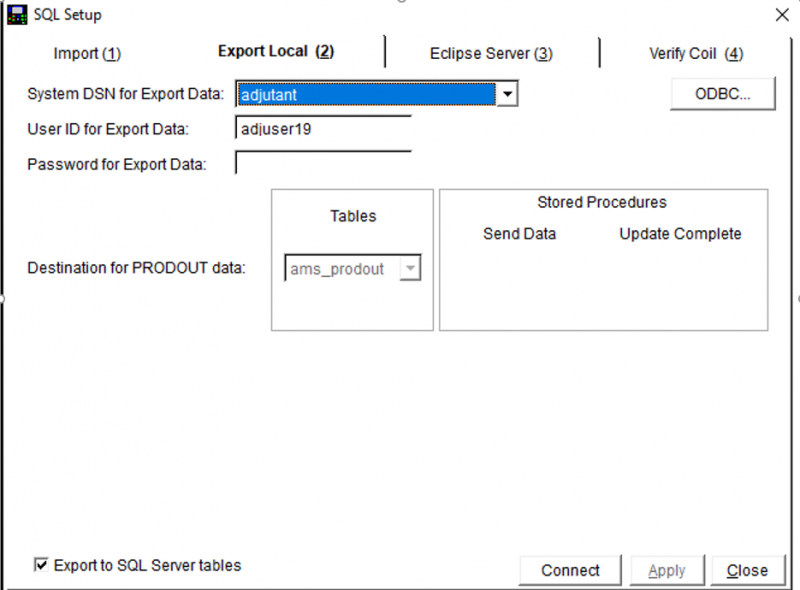Expand the System DSN dropdown arrow
Image resolution: width=800 pixels, height=590 pixels.
508,95
